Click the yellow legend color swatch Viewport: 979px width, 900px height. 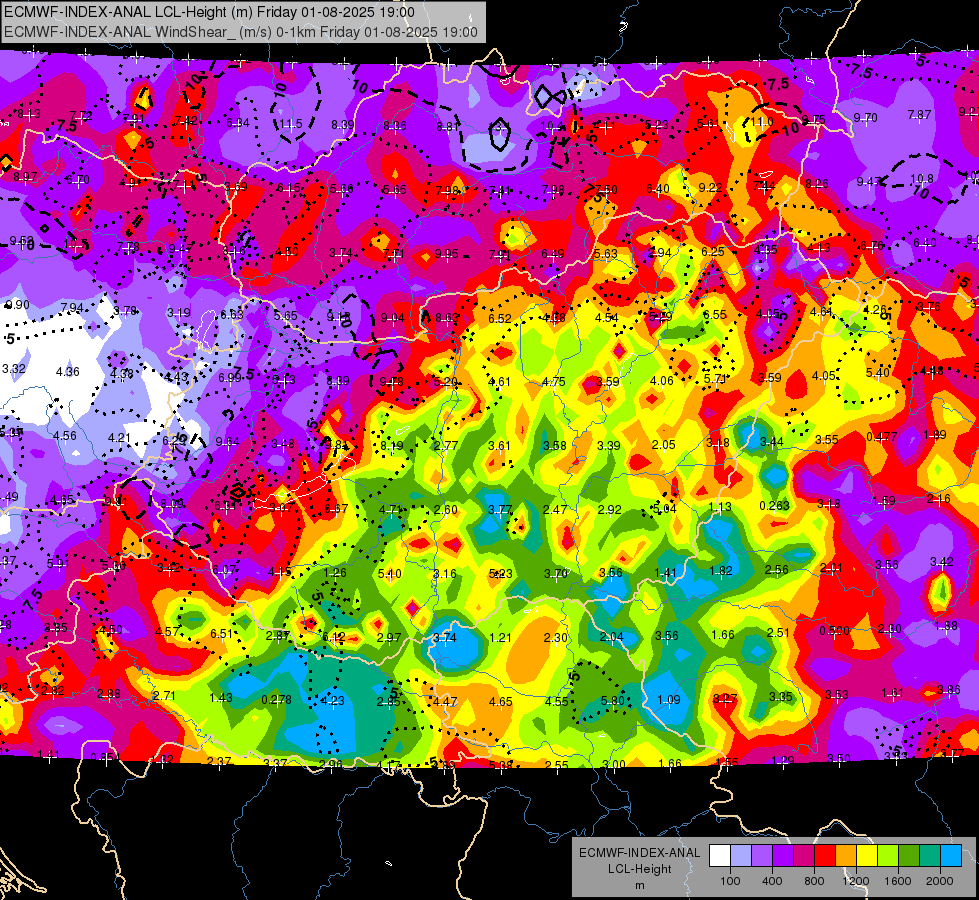(x=867, y=856)
